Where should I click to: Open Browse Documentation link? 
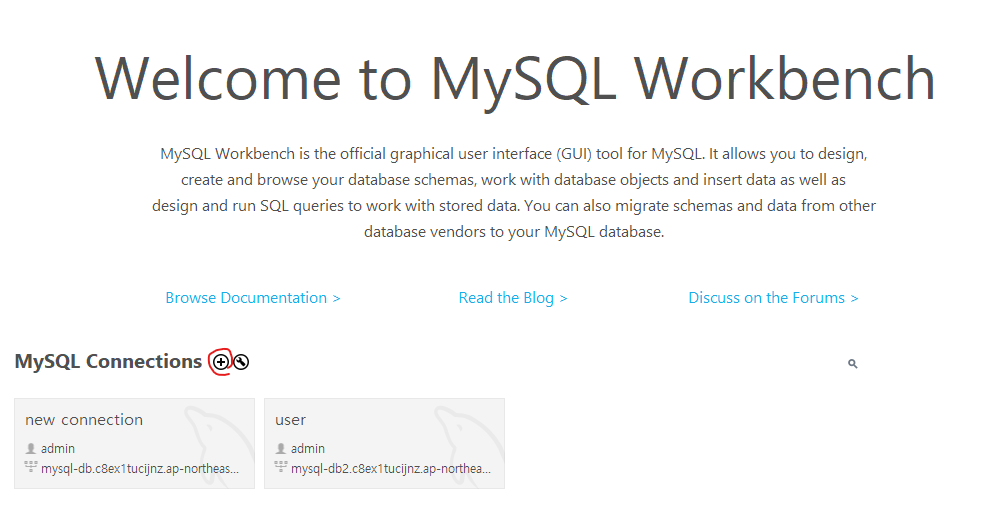[x=253, y=298]
